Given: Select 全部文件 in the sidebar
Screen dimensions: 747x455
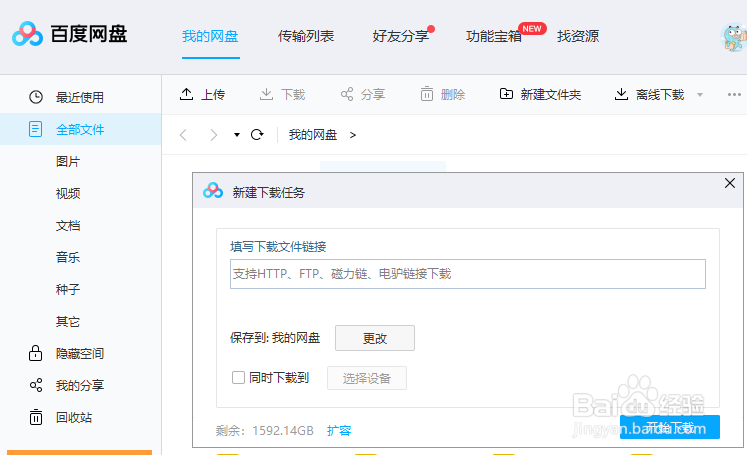Looking at the screenshot, I should click(80, 130).
